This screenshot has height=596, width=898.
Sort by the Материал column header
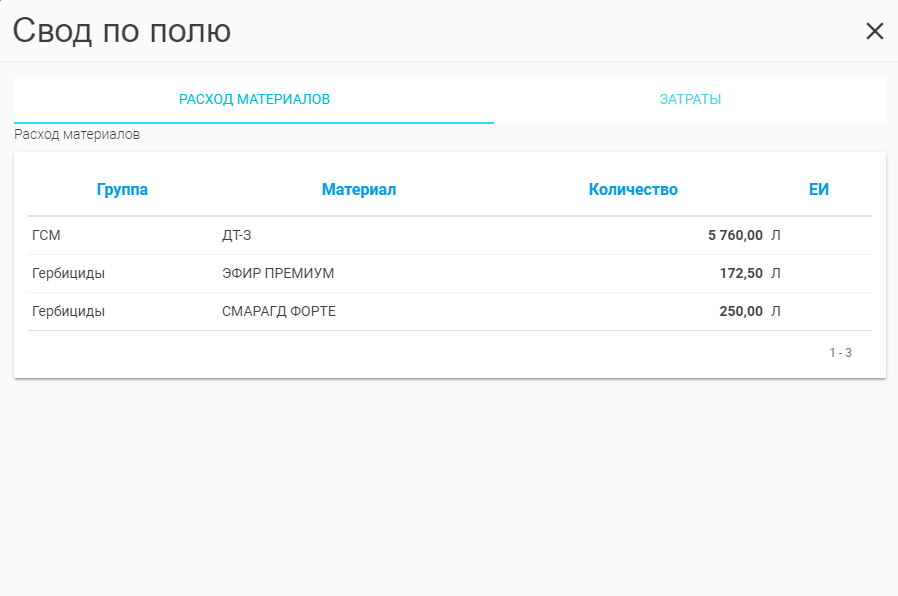point(359,190)
